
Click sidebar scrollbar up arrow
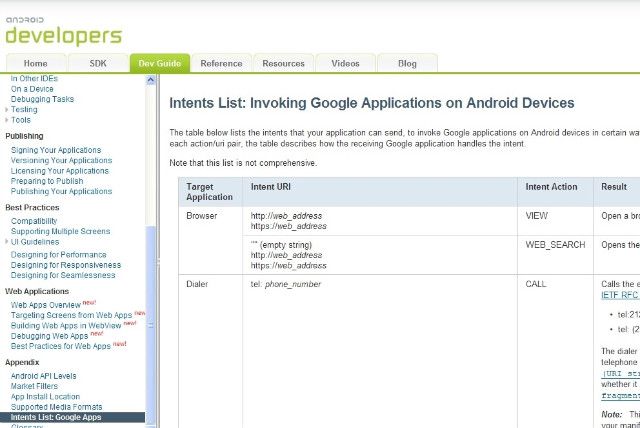pos(151,80)
